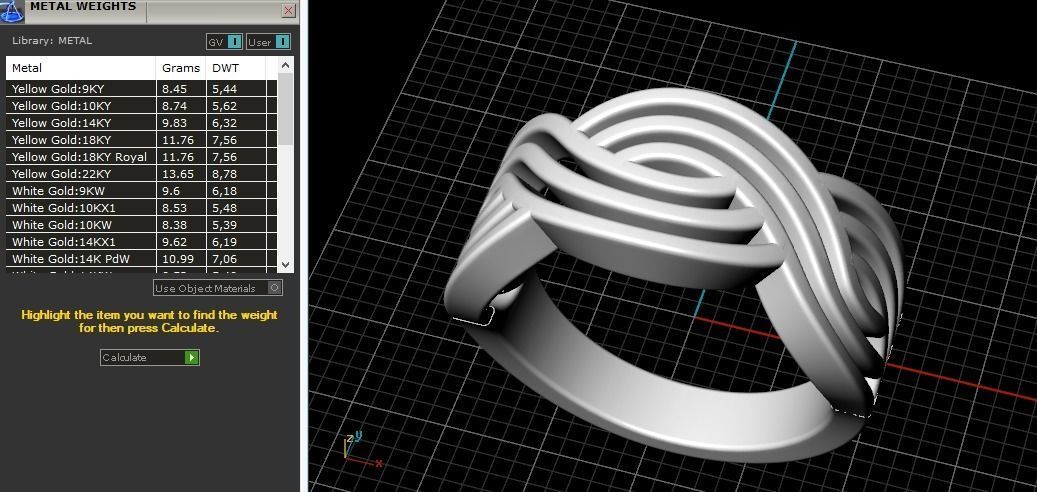Select the White Gold:14KX1 row
Screen dimensions: 1037x492
[x=142, y=242]
